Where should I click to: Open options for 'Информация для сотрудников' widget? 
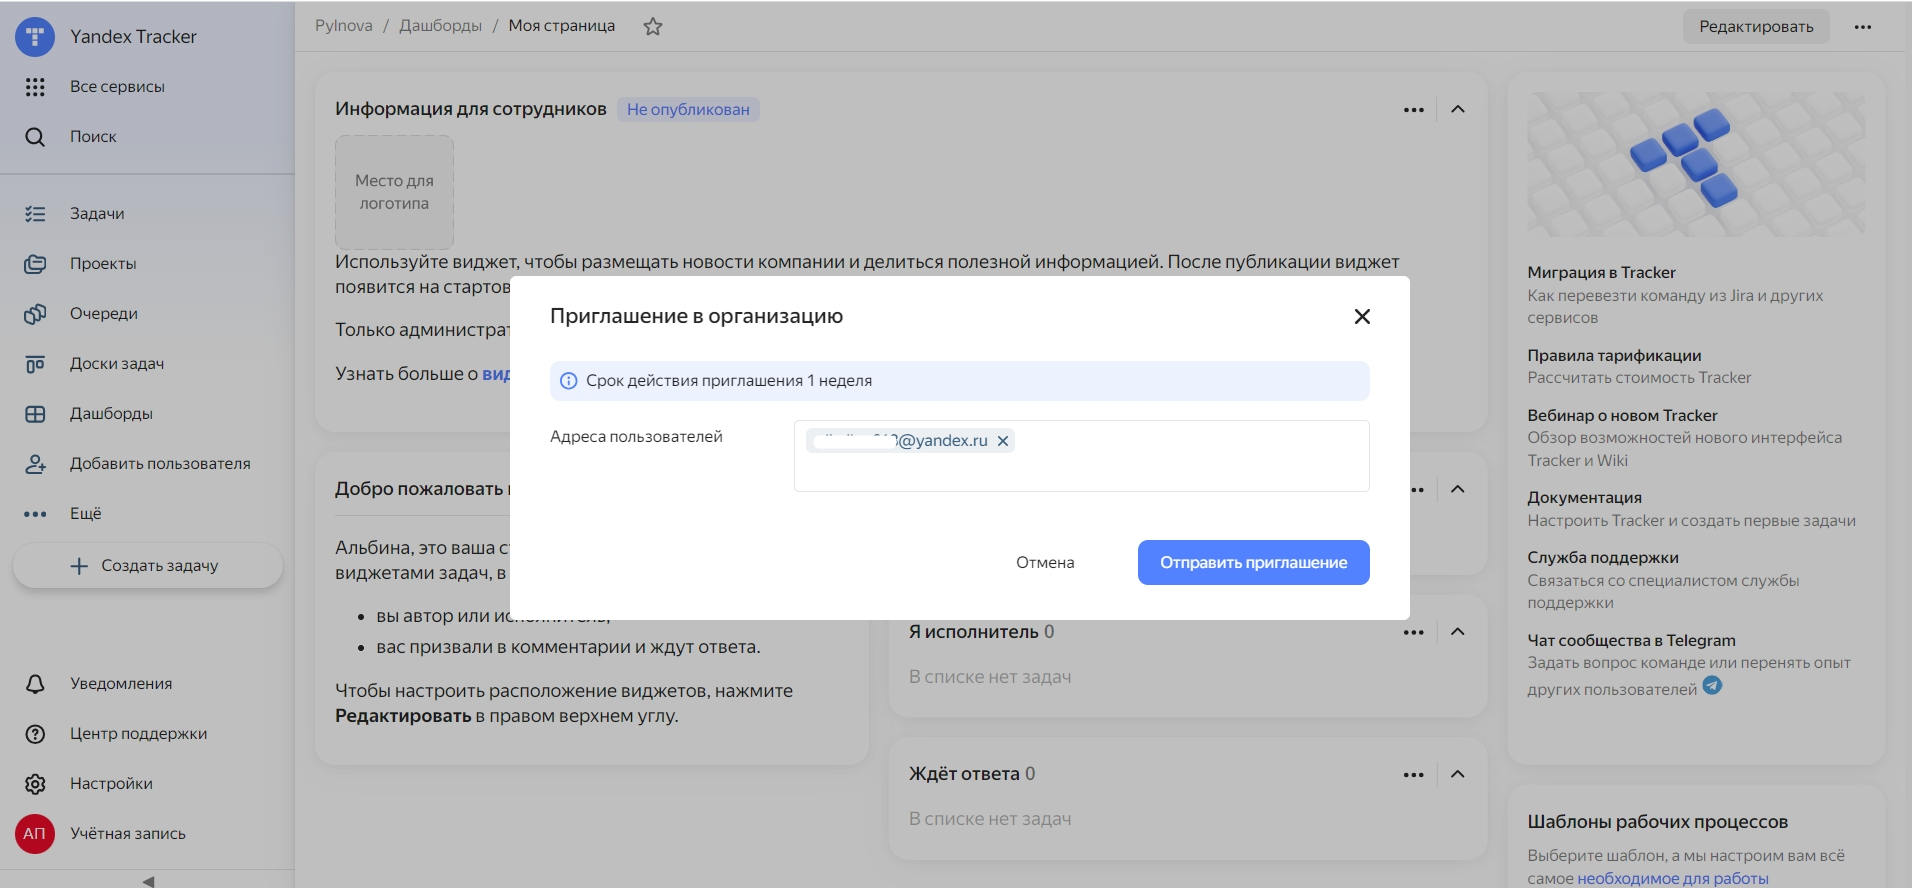tap(1413, 110)
